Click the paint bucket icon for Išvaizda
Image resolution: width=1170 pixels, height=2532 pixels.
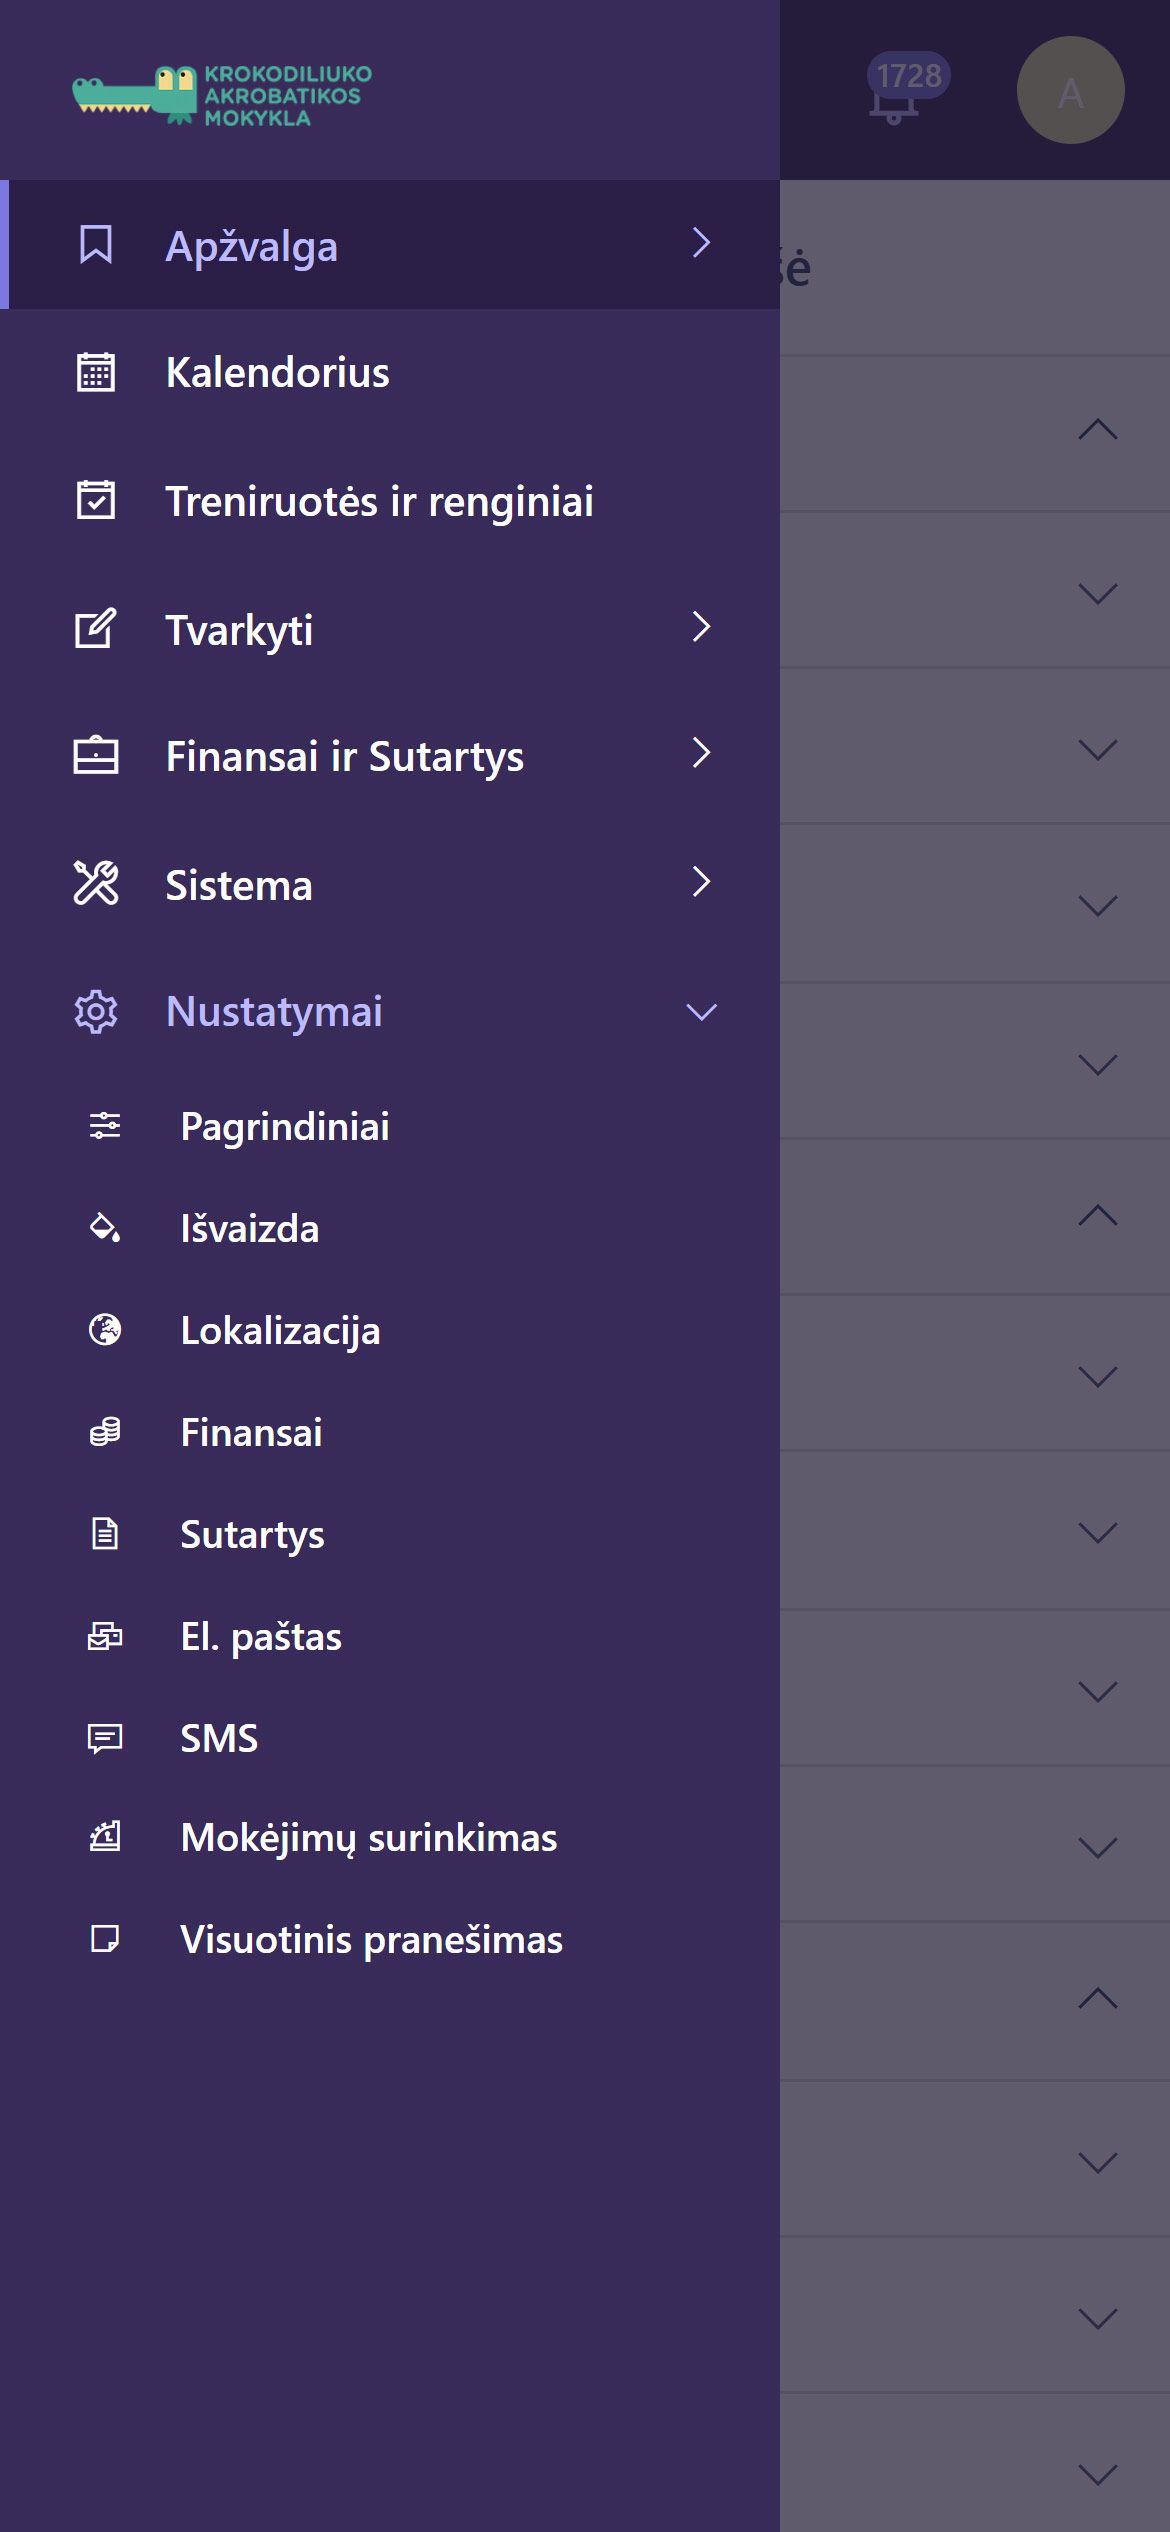click(105, 1228)
